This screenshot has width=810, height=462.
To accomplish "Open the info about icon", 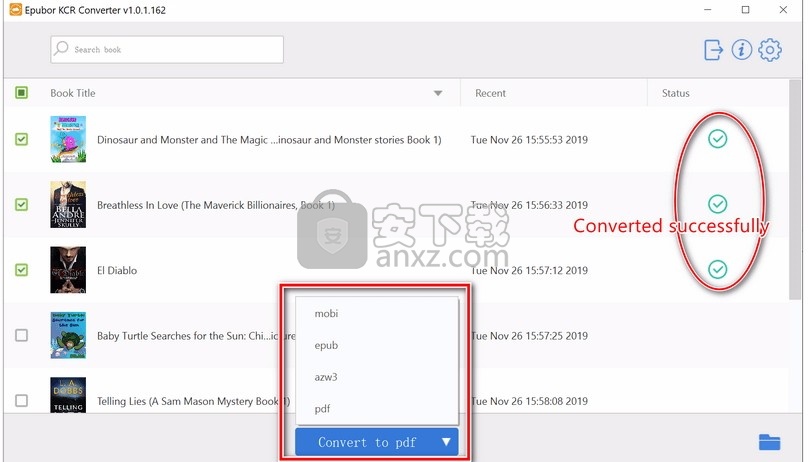I will point(741,50).
